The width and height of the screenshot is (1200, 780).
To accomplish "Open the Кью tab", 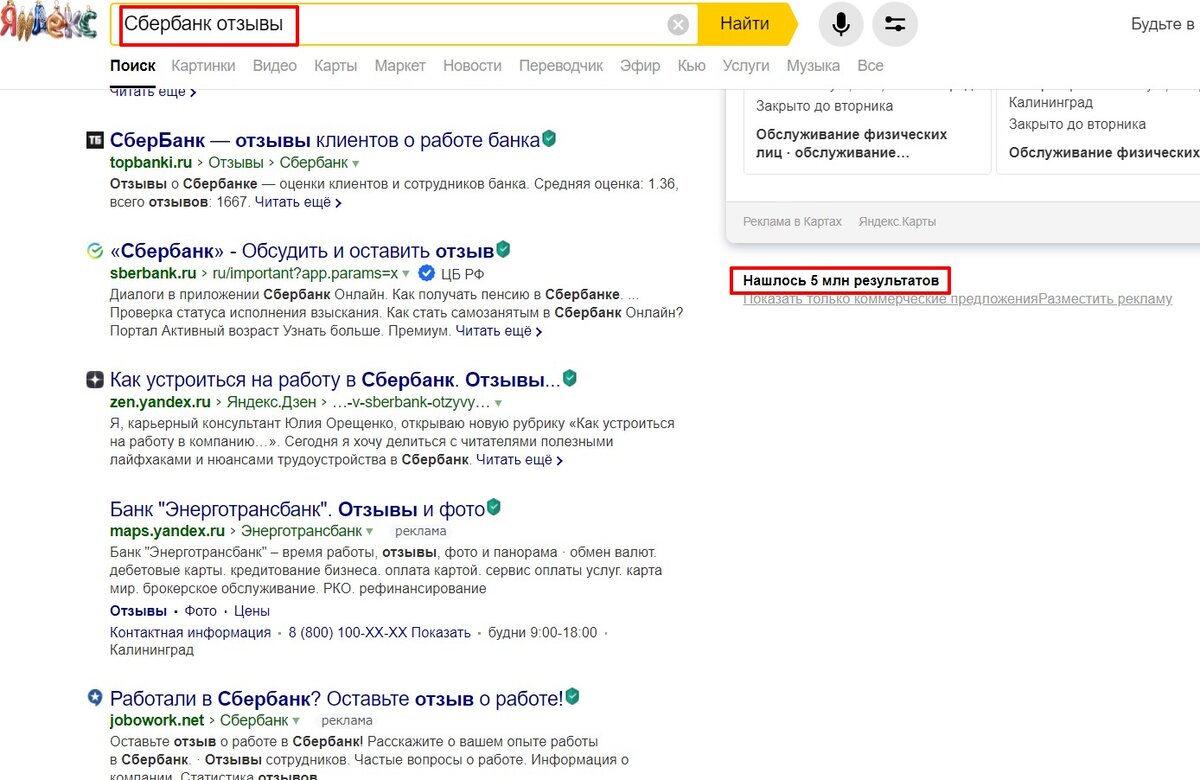I will (692, 65).
